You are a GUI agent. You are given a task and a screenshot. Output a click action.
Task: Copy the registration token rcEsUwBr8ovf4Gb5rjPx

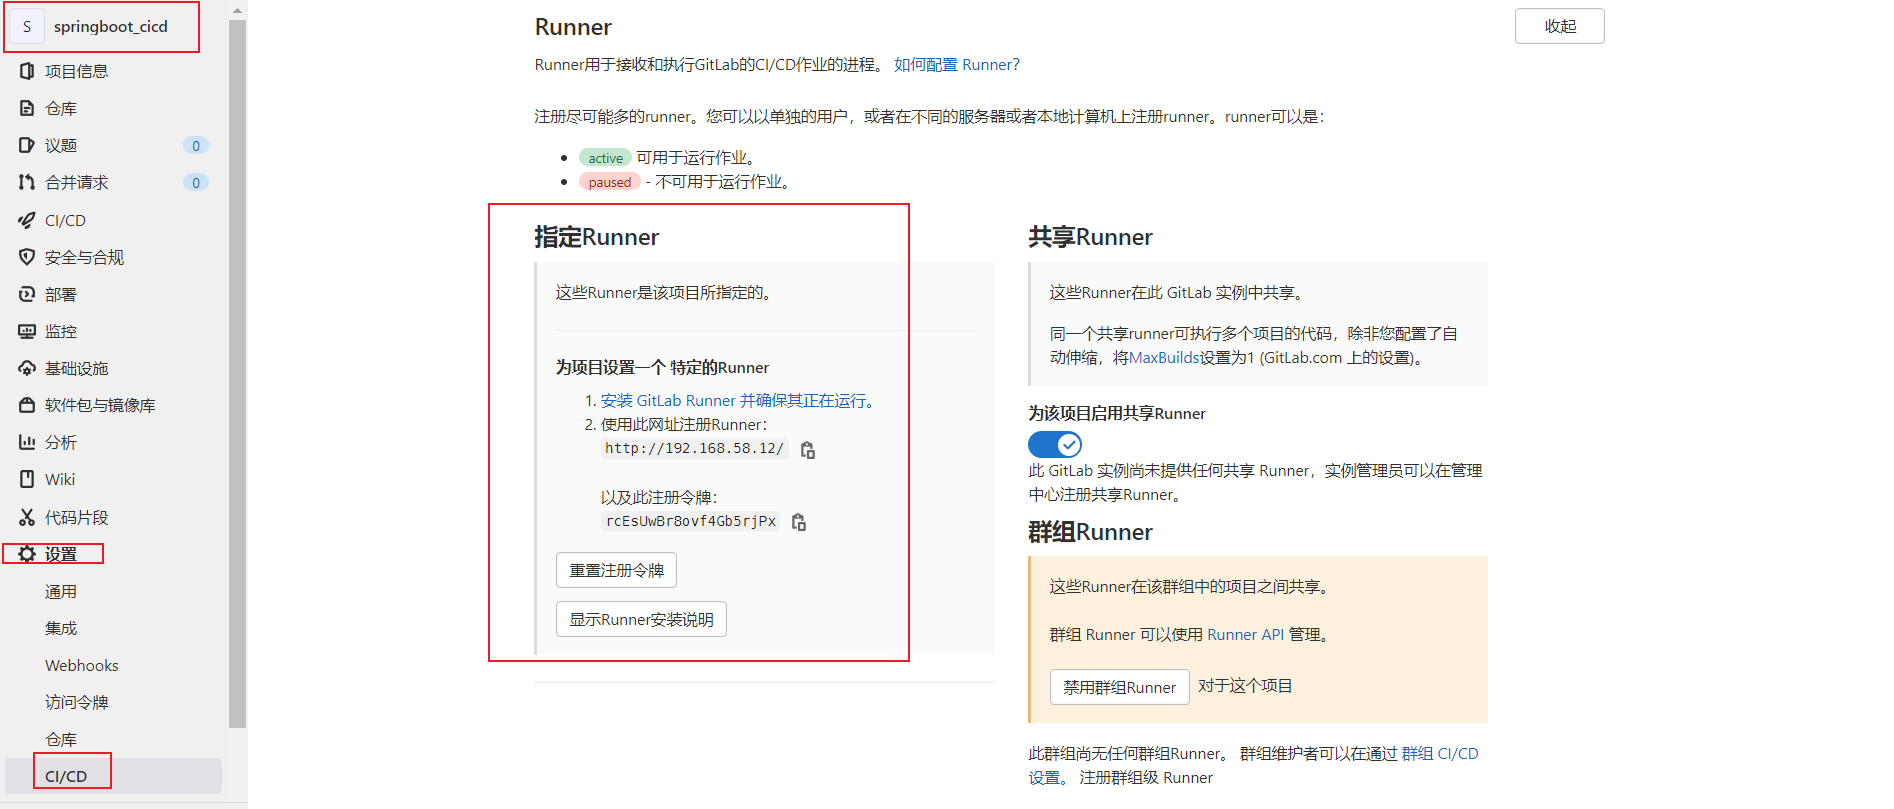coord(799,522)
